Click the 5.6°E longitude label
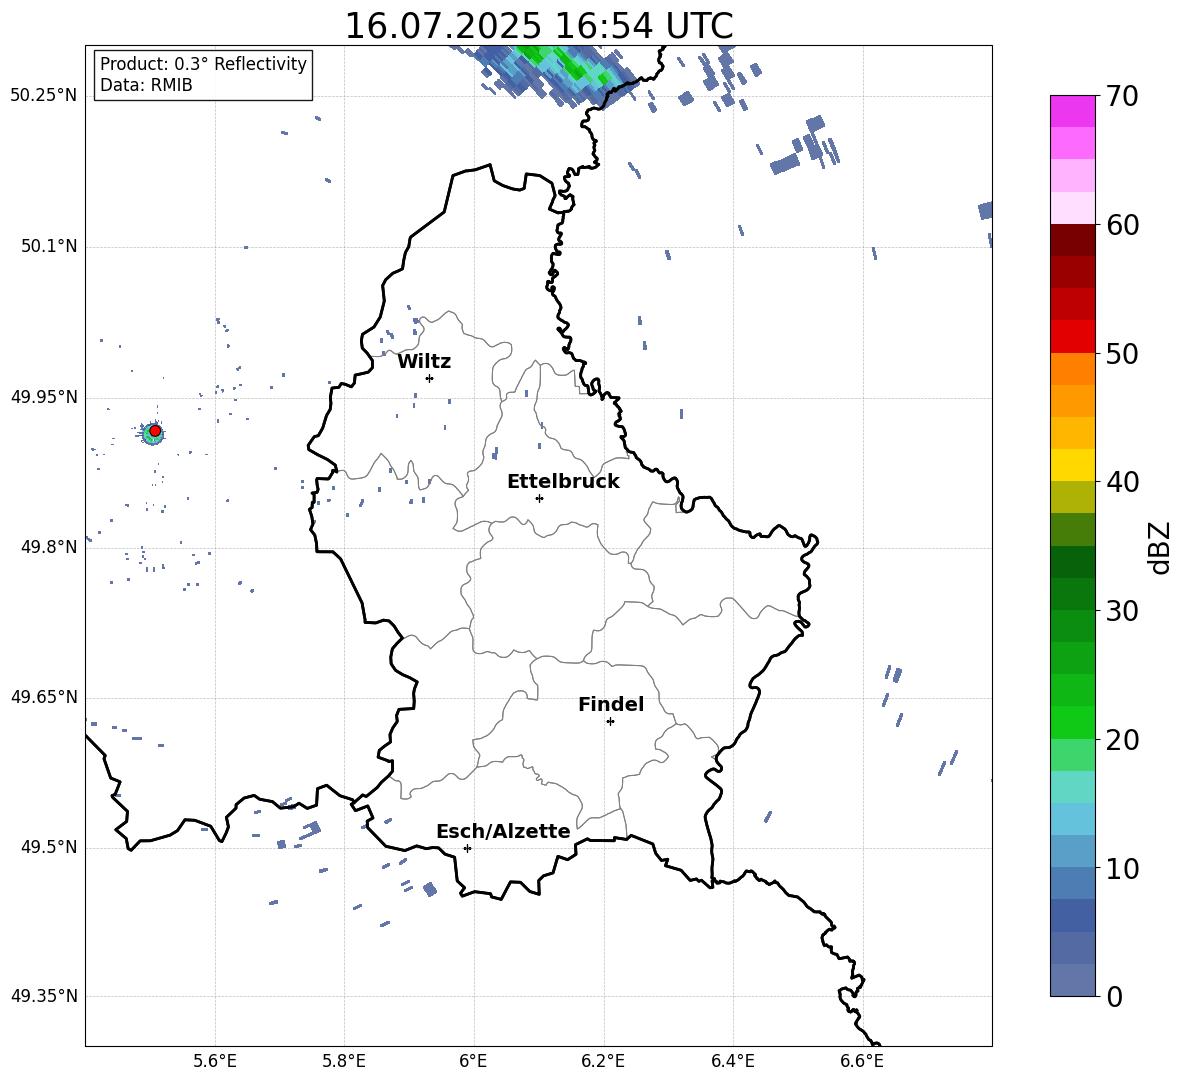Viewport: 1184px width, 1081px height. (215, 1061)
